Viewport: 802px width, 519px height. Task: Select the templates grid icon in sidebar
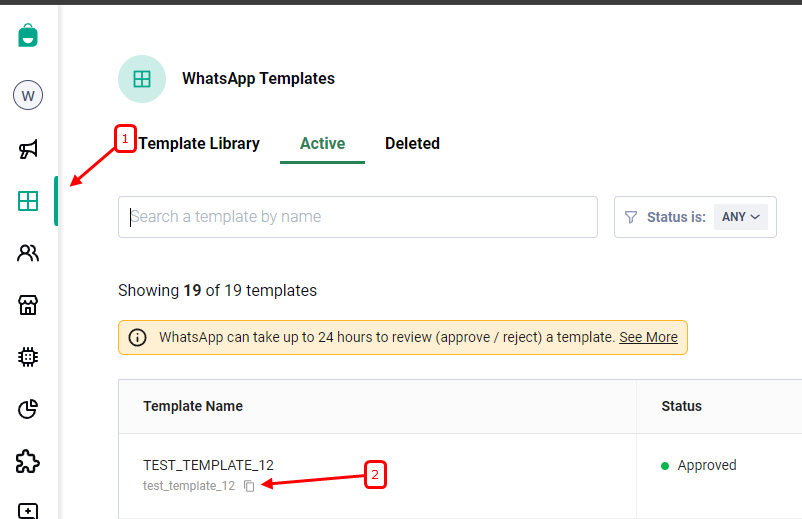click(28, 201)
